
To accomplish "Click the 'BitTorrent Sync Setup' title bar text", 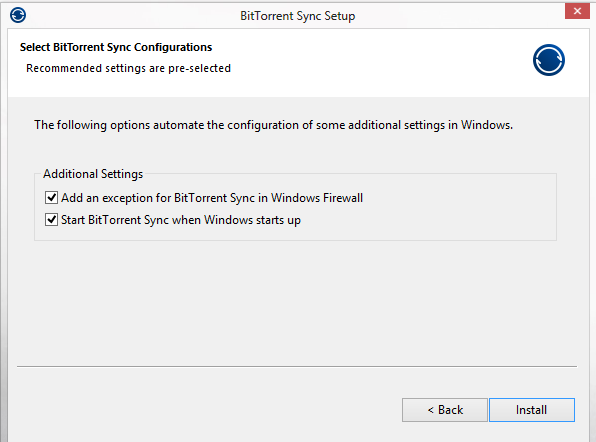I will tap(298, 16).
